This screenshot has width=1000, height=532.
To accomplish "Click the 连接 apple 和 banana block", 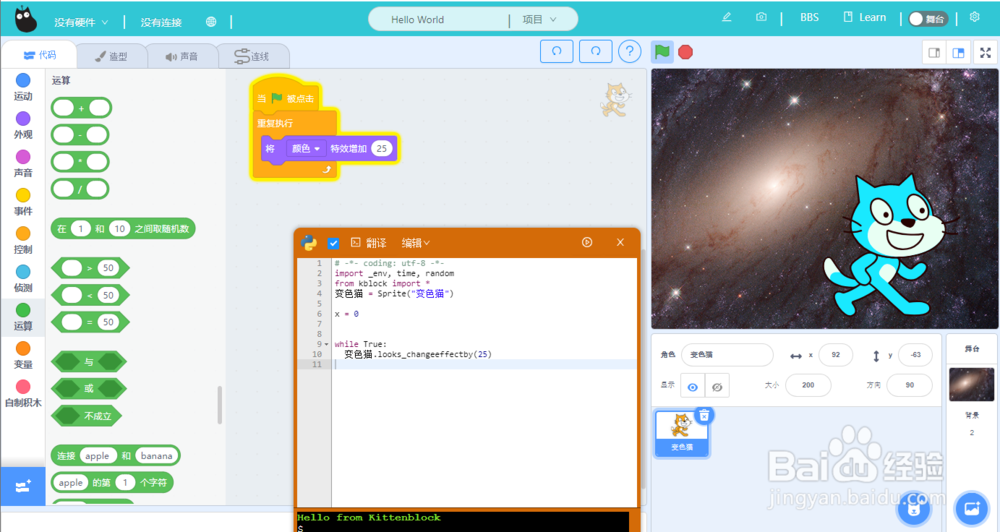I will (115, 455).
